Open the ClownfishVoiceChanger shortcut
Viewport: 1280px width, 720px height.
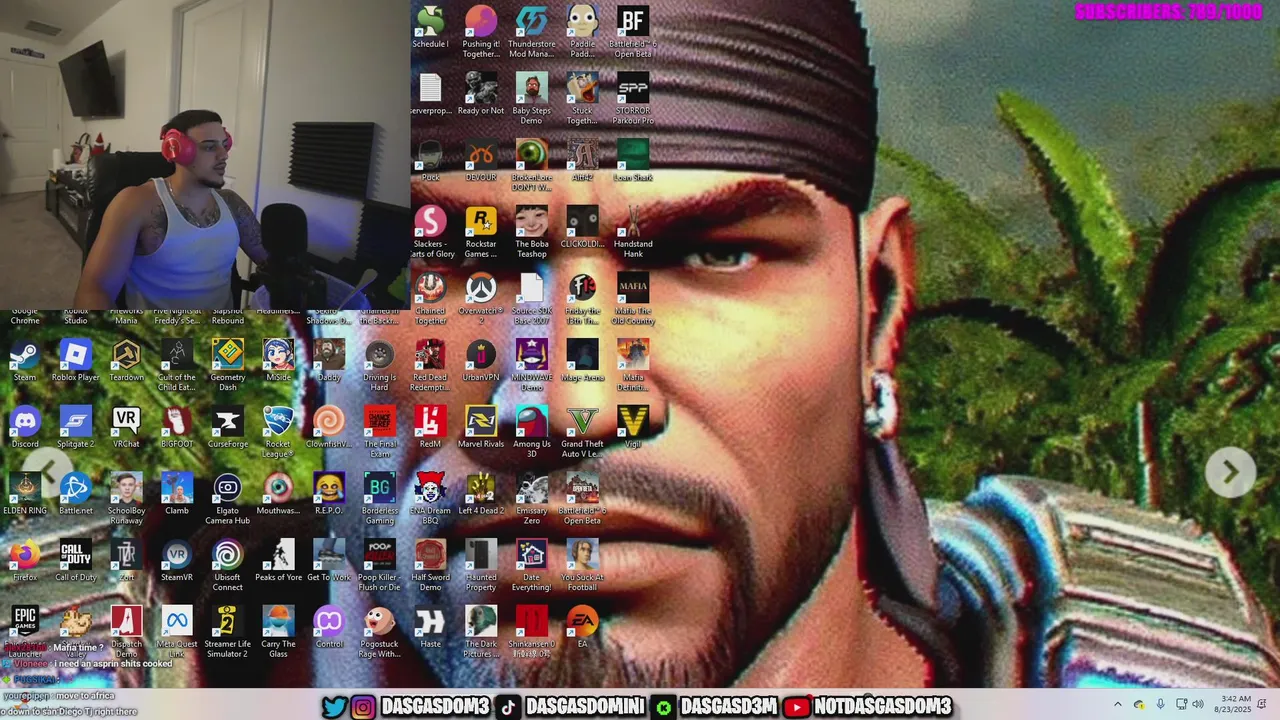(329, 428)
